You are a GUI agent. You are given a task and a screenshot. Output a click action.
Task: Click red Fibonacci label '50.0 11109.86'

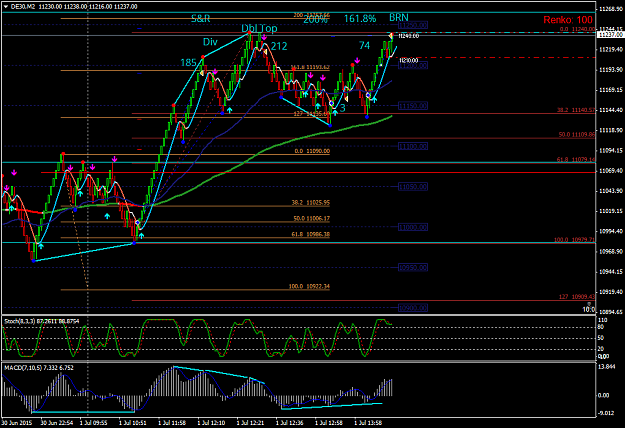[x=576, y=135]
